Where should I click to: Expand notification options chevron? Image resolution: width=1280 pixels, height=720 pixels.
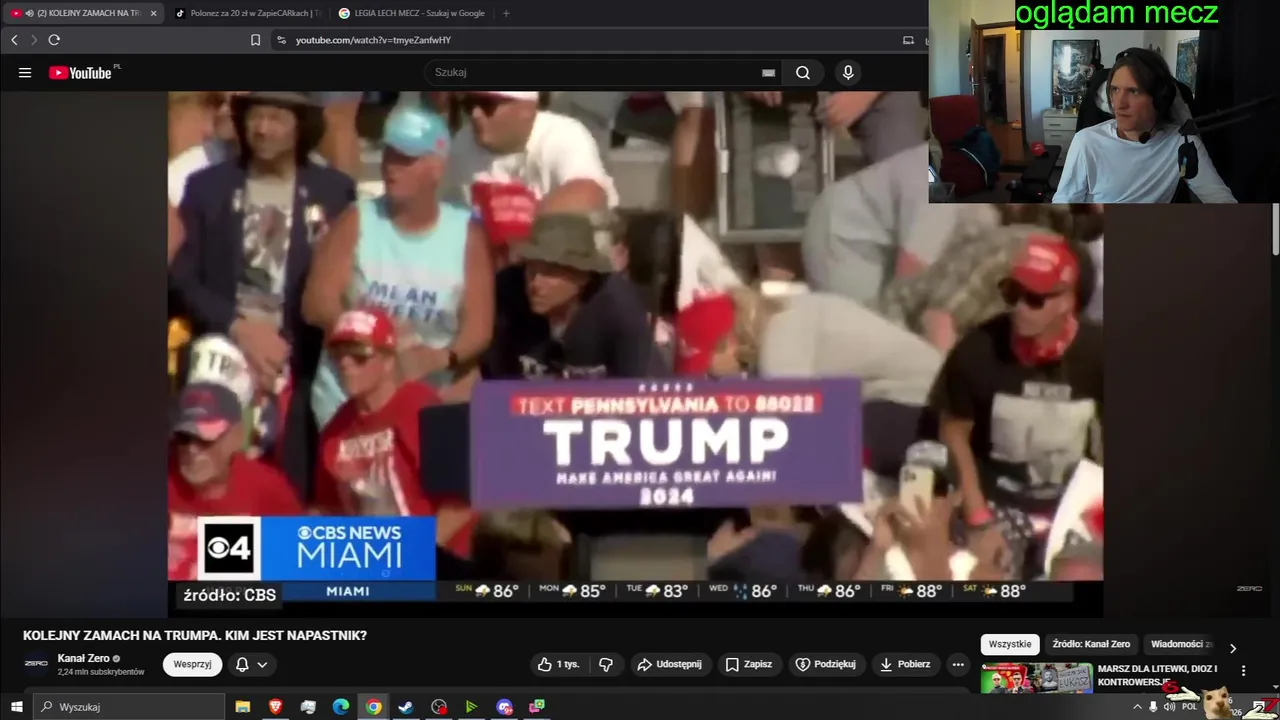tap(262, 664)
